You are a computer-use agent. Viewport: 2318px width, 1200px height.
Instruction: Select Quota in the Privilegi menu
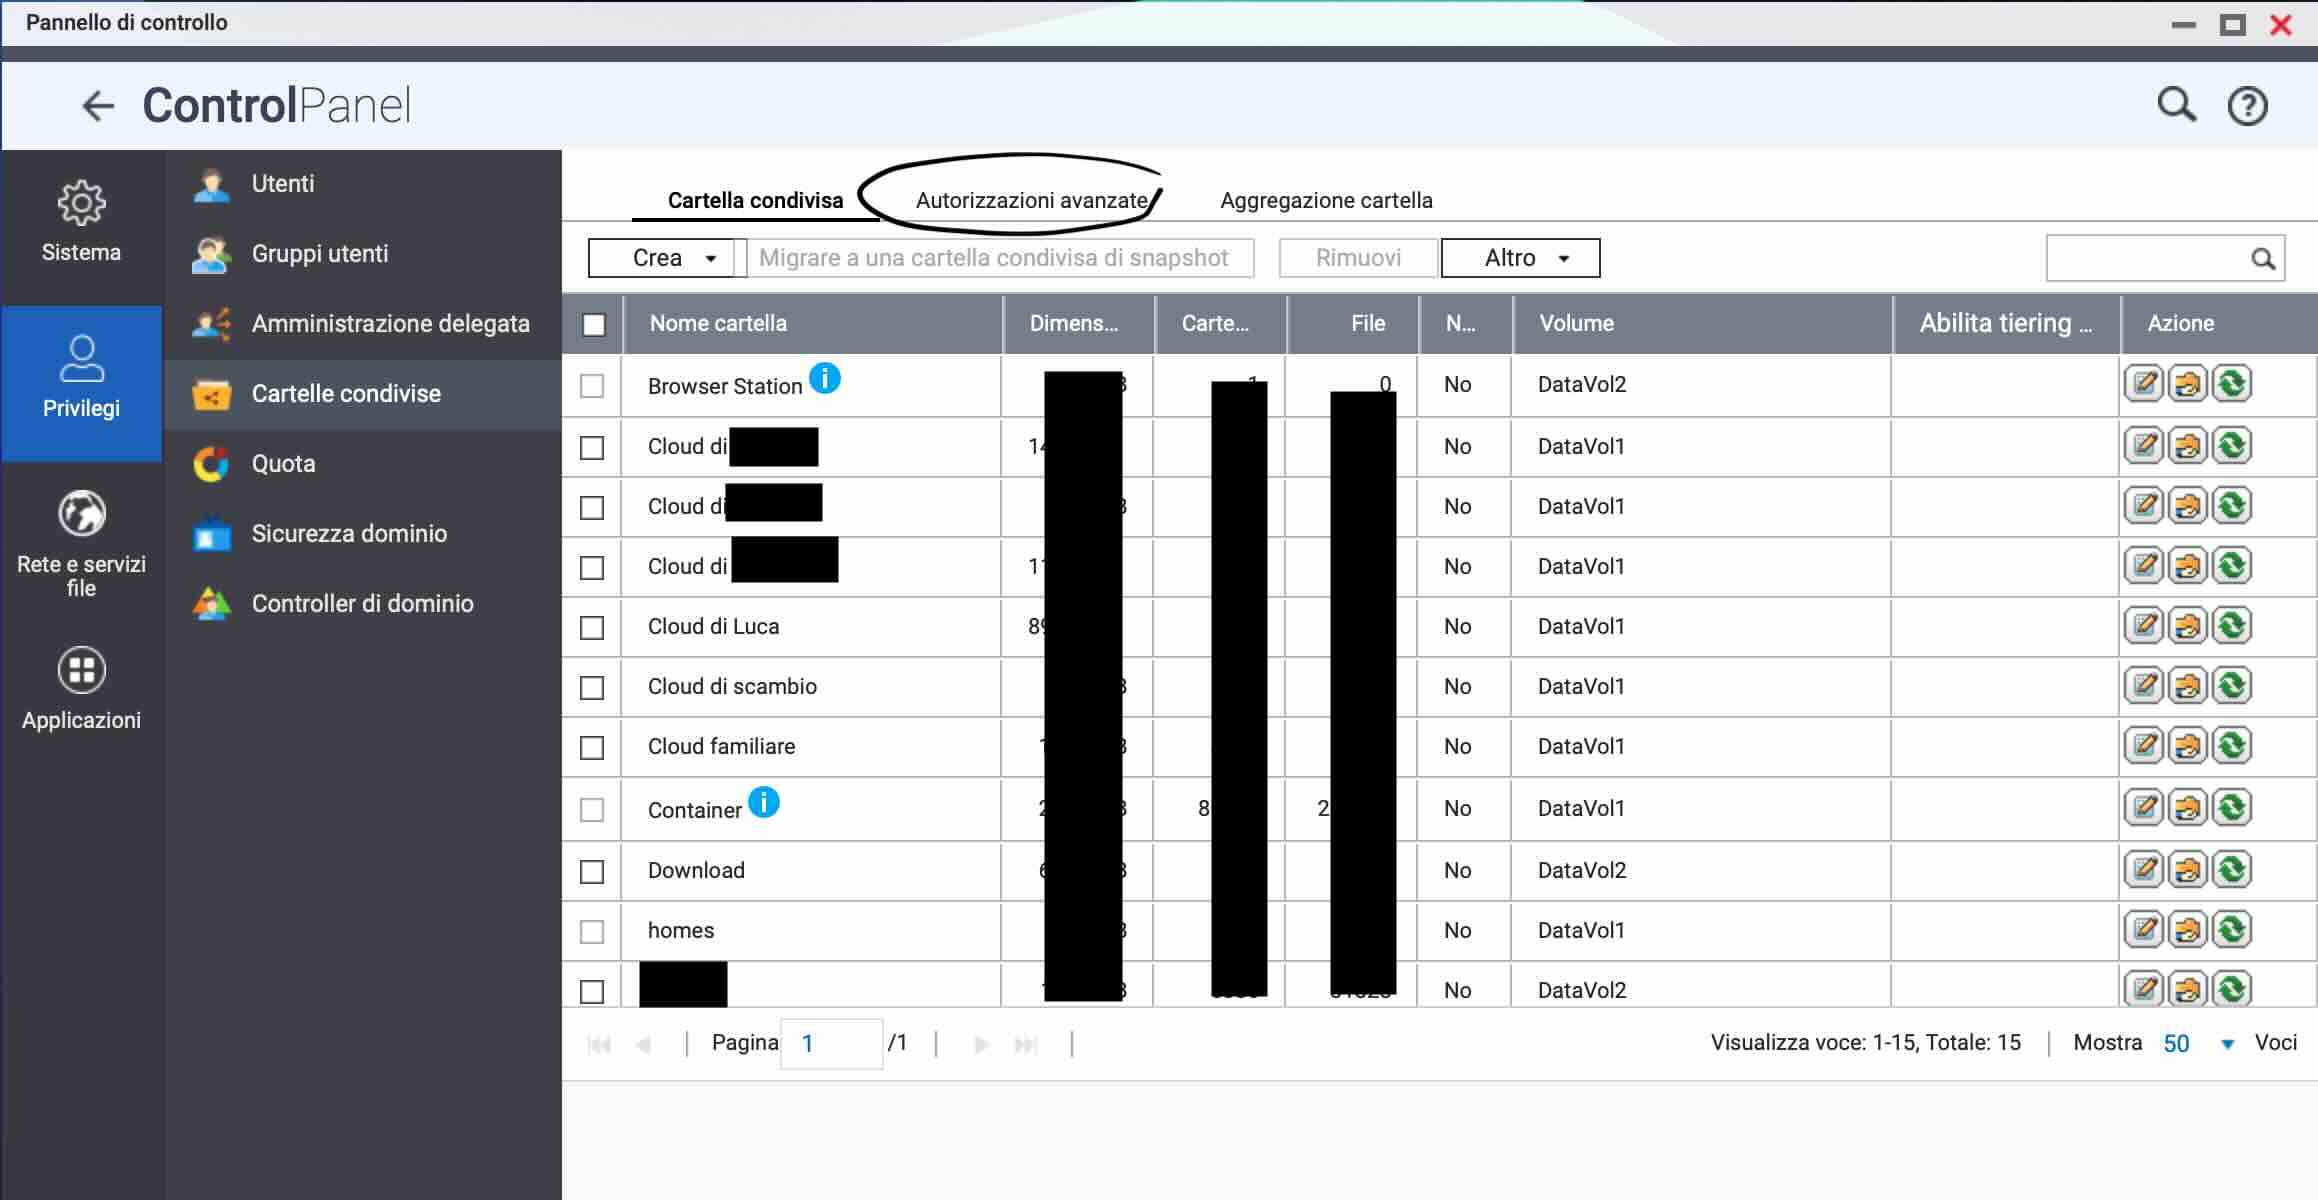click(283, 464)
